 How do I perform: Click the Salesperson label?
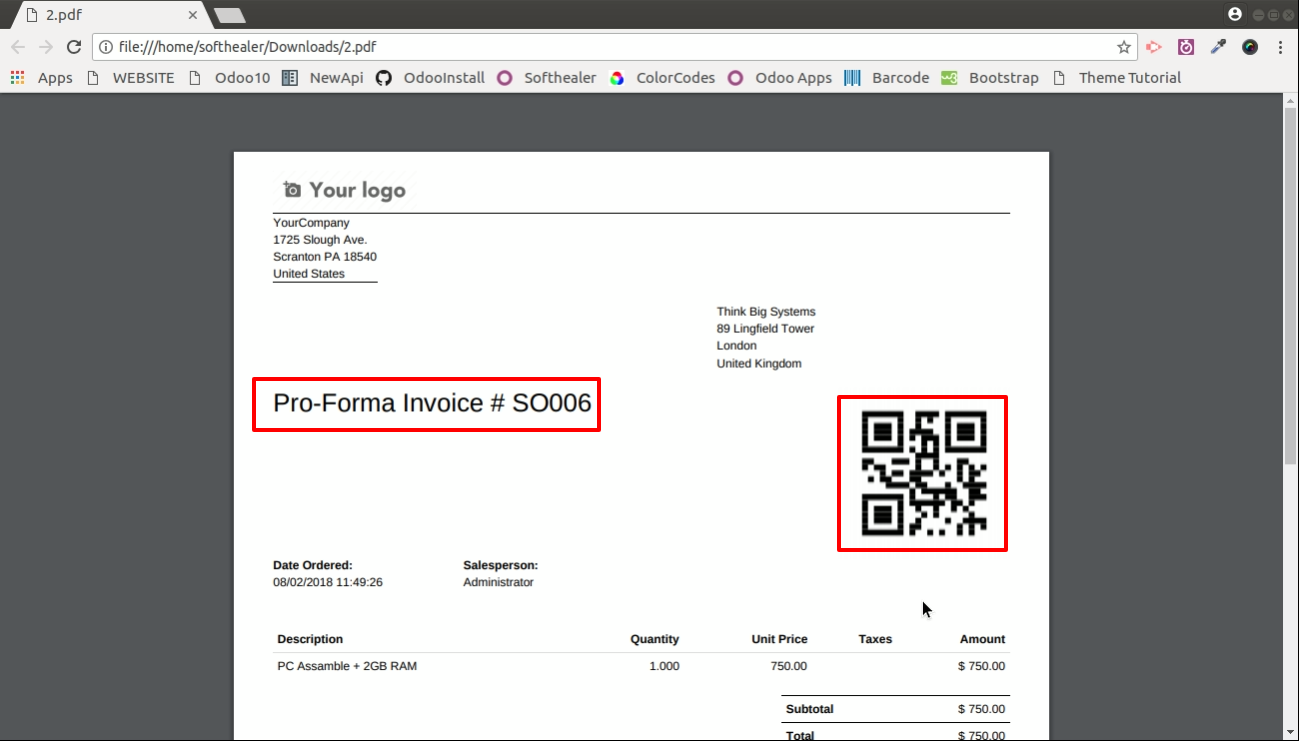click(x=501, y=565)
